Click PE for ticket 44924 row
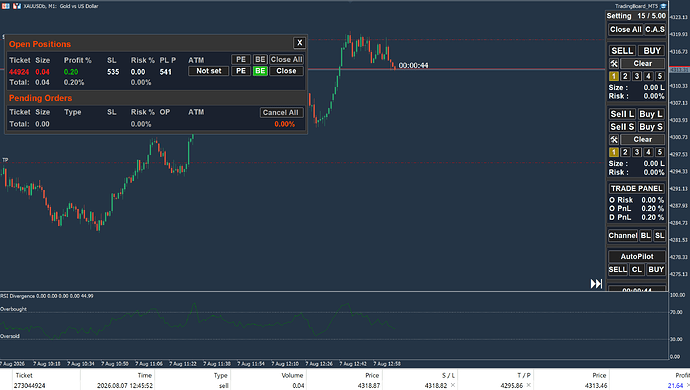 pyautogui.click(x=241, y=71)
